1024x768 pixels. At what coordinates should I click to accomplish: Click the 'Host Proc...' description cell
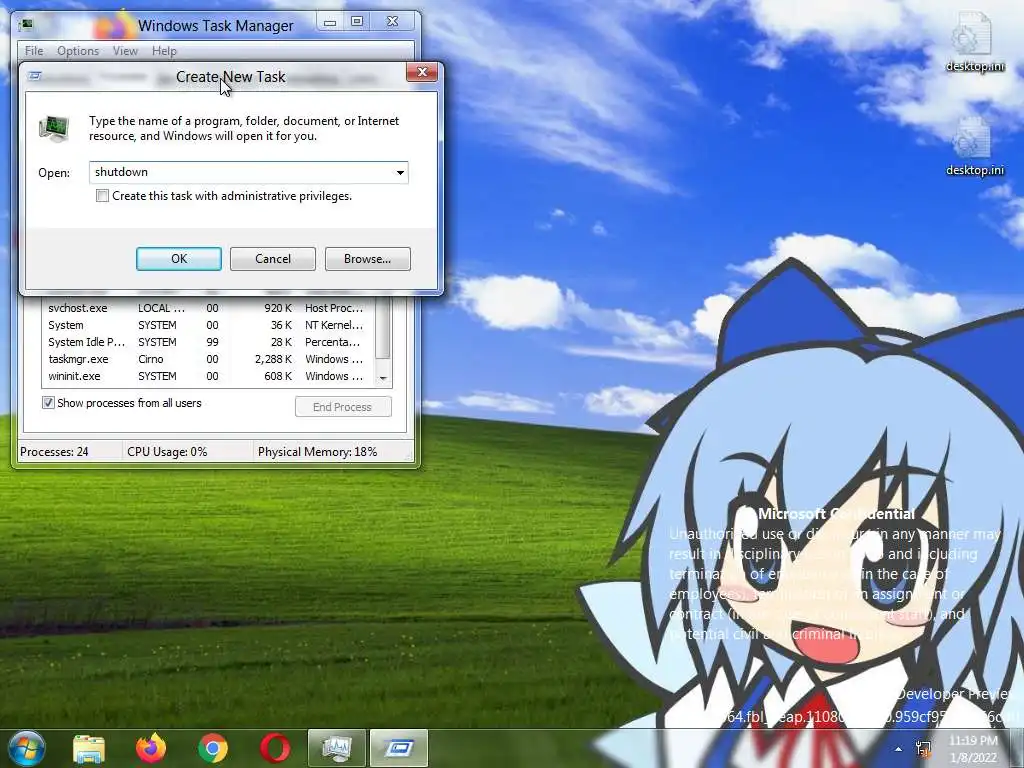pyautogui.click(x=334, y=308)
